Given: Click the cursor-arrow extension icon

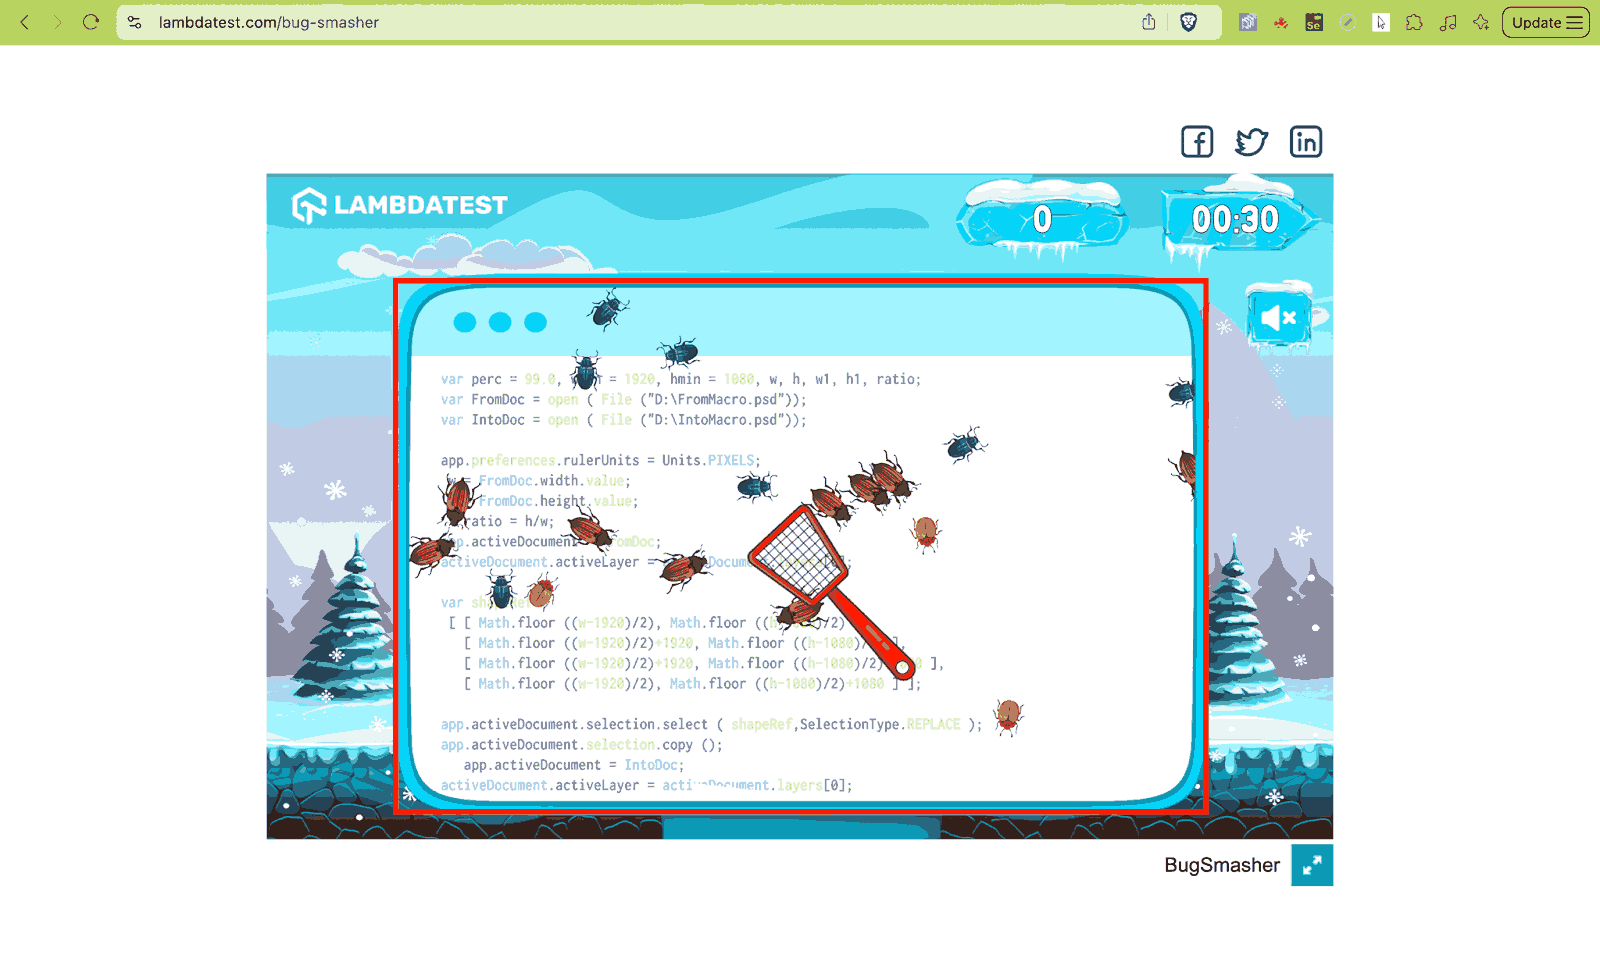Looking at the screenshot, I should tap(1381, 22).
